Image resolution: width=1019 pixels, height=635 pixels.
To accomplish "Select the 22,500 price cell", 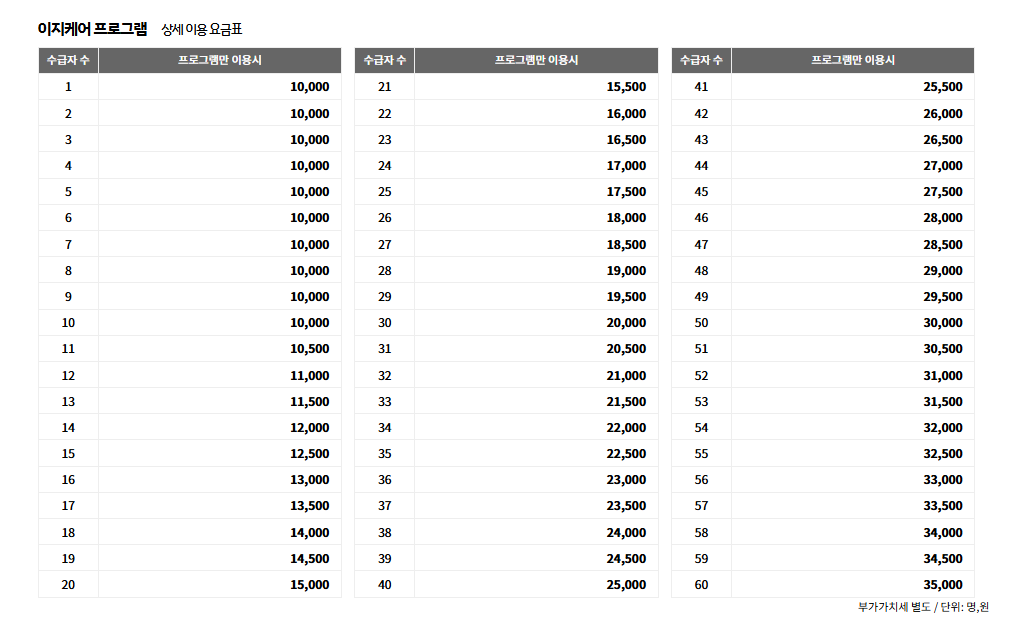I will (626, 454).
